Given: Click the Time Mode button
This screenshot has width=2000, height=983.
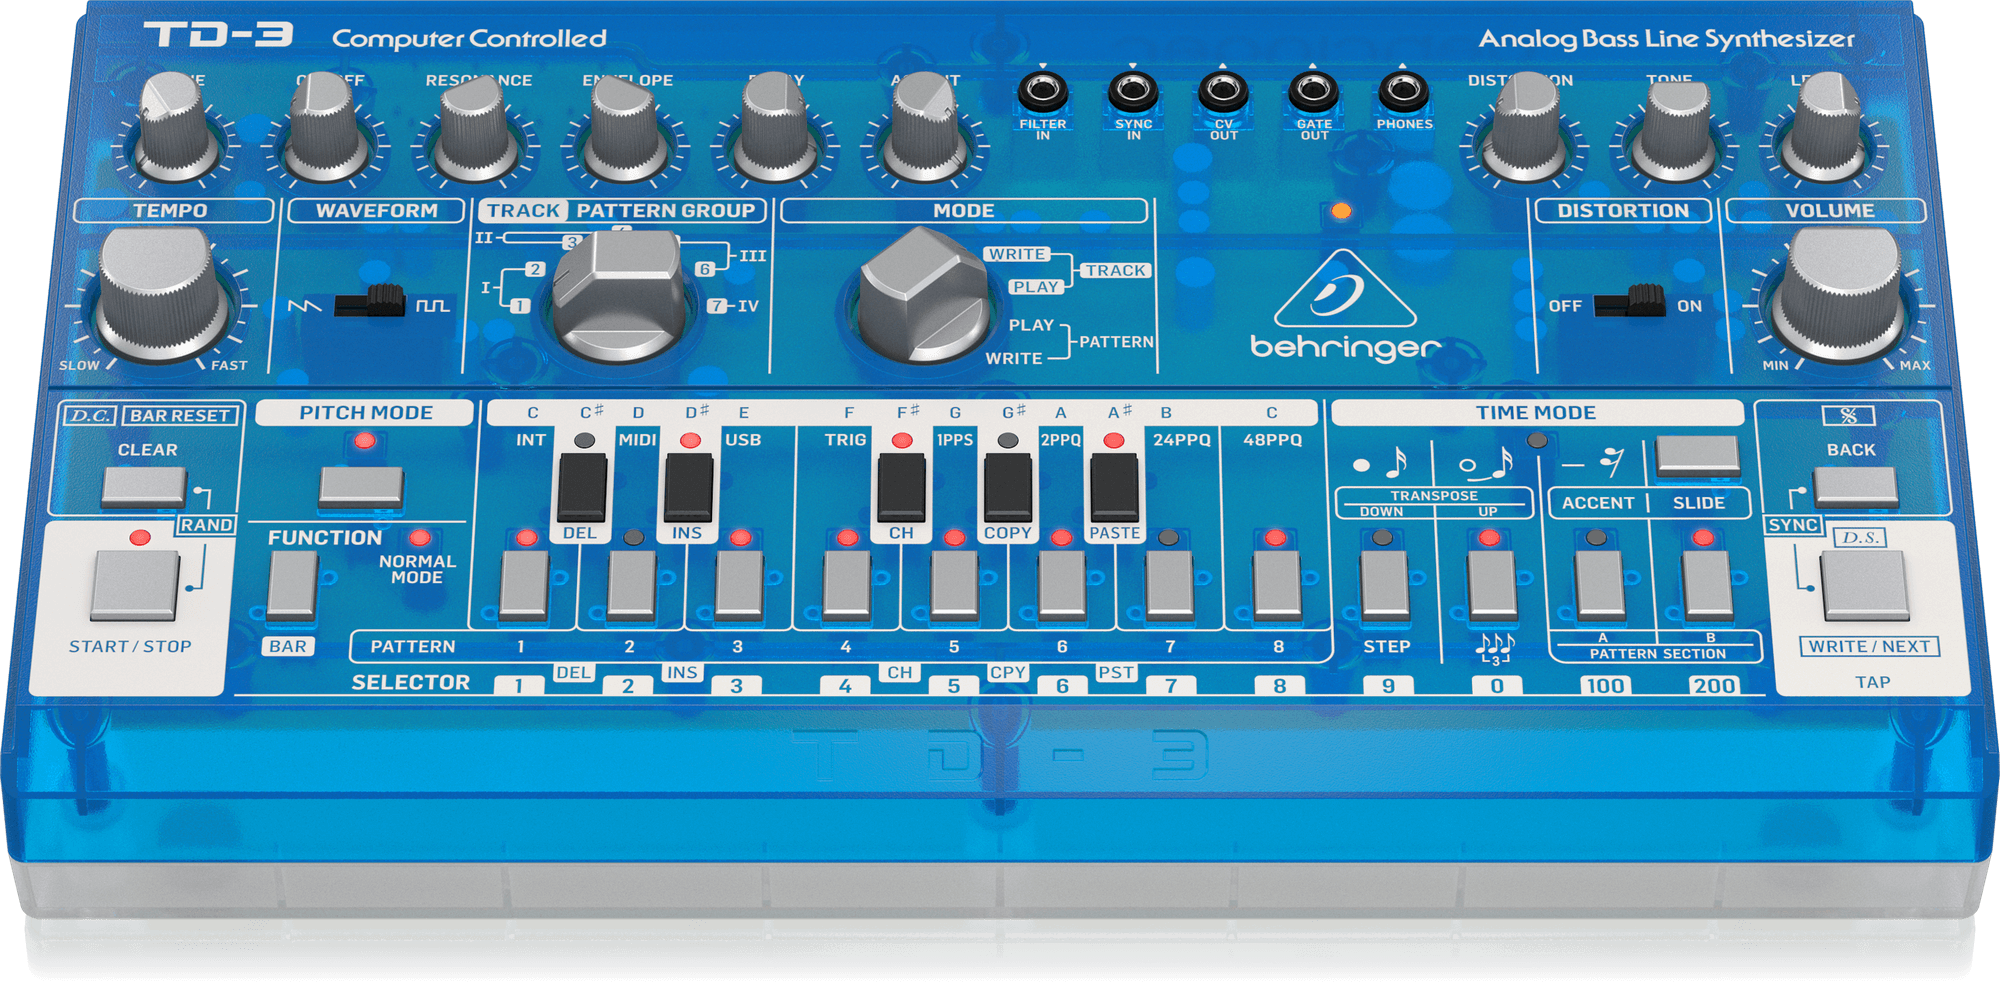Looking at the screenshot, I should [1698, 456].
